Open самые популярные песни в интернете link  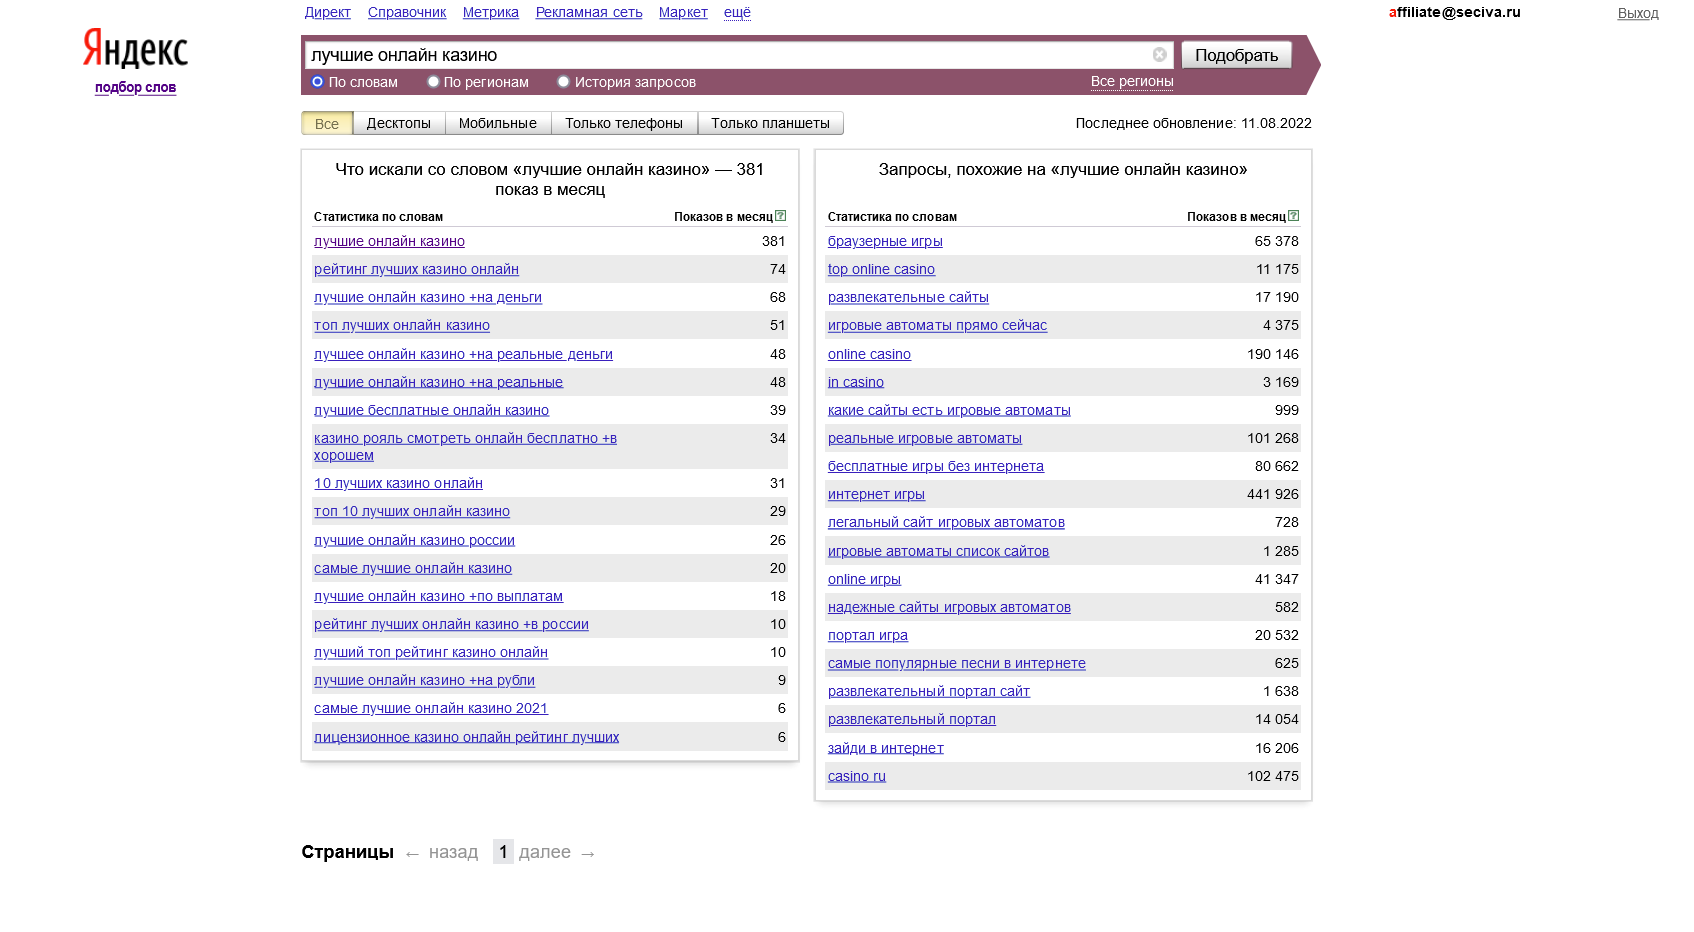pos(957,663)
